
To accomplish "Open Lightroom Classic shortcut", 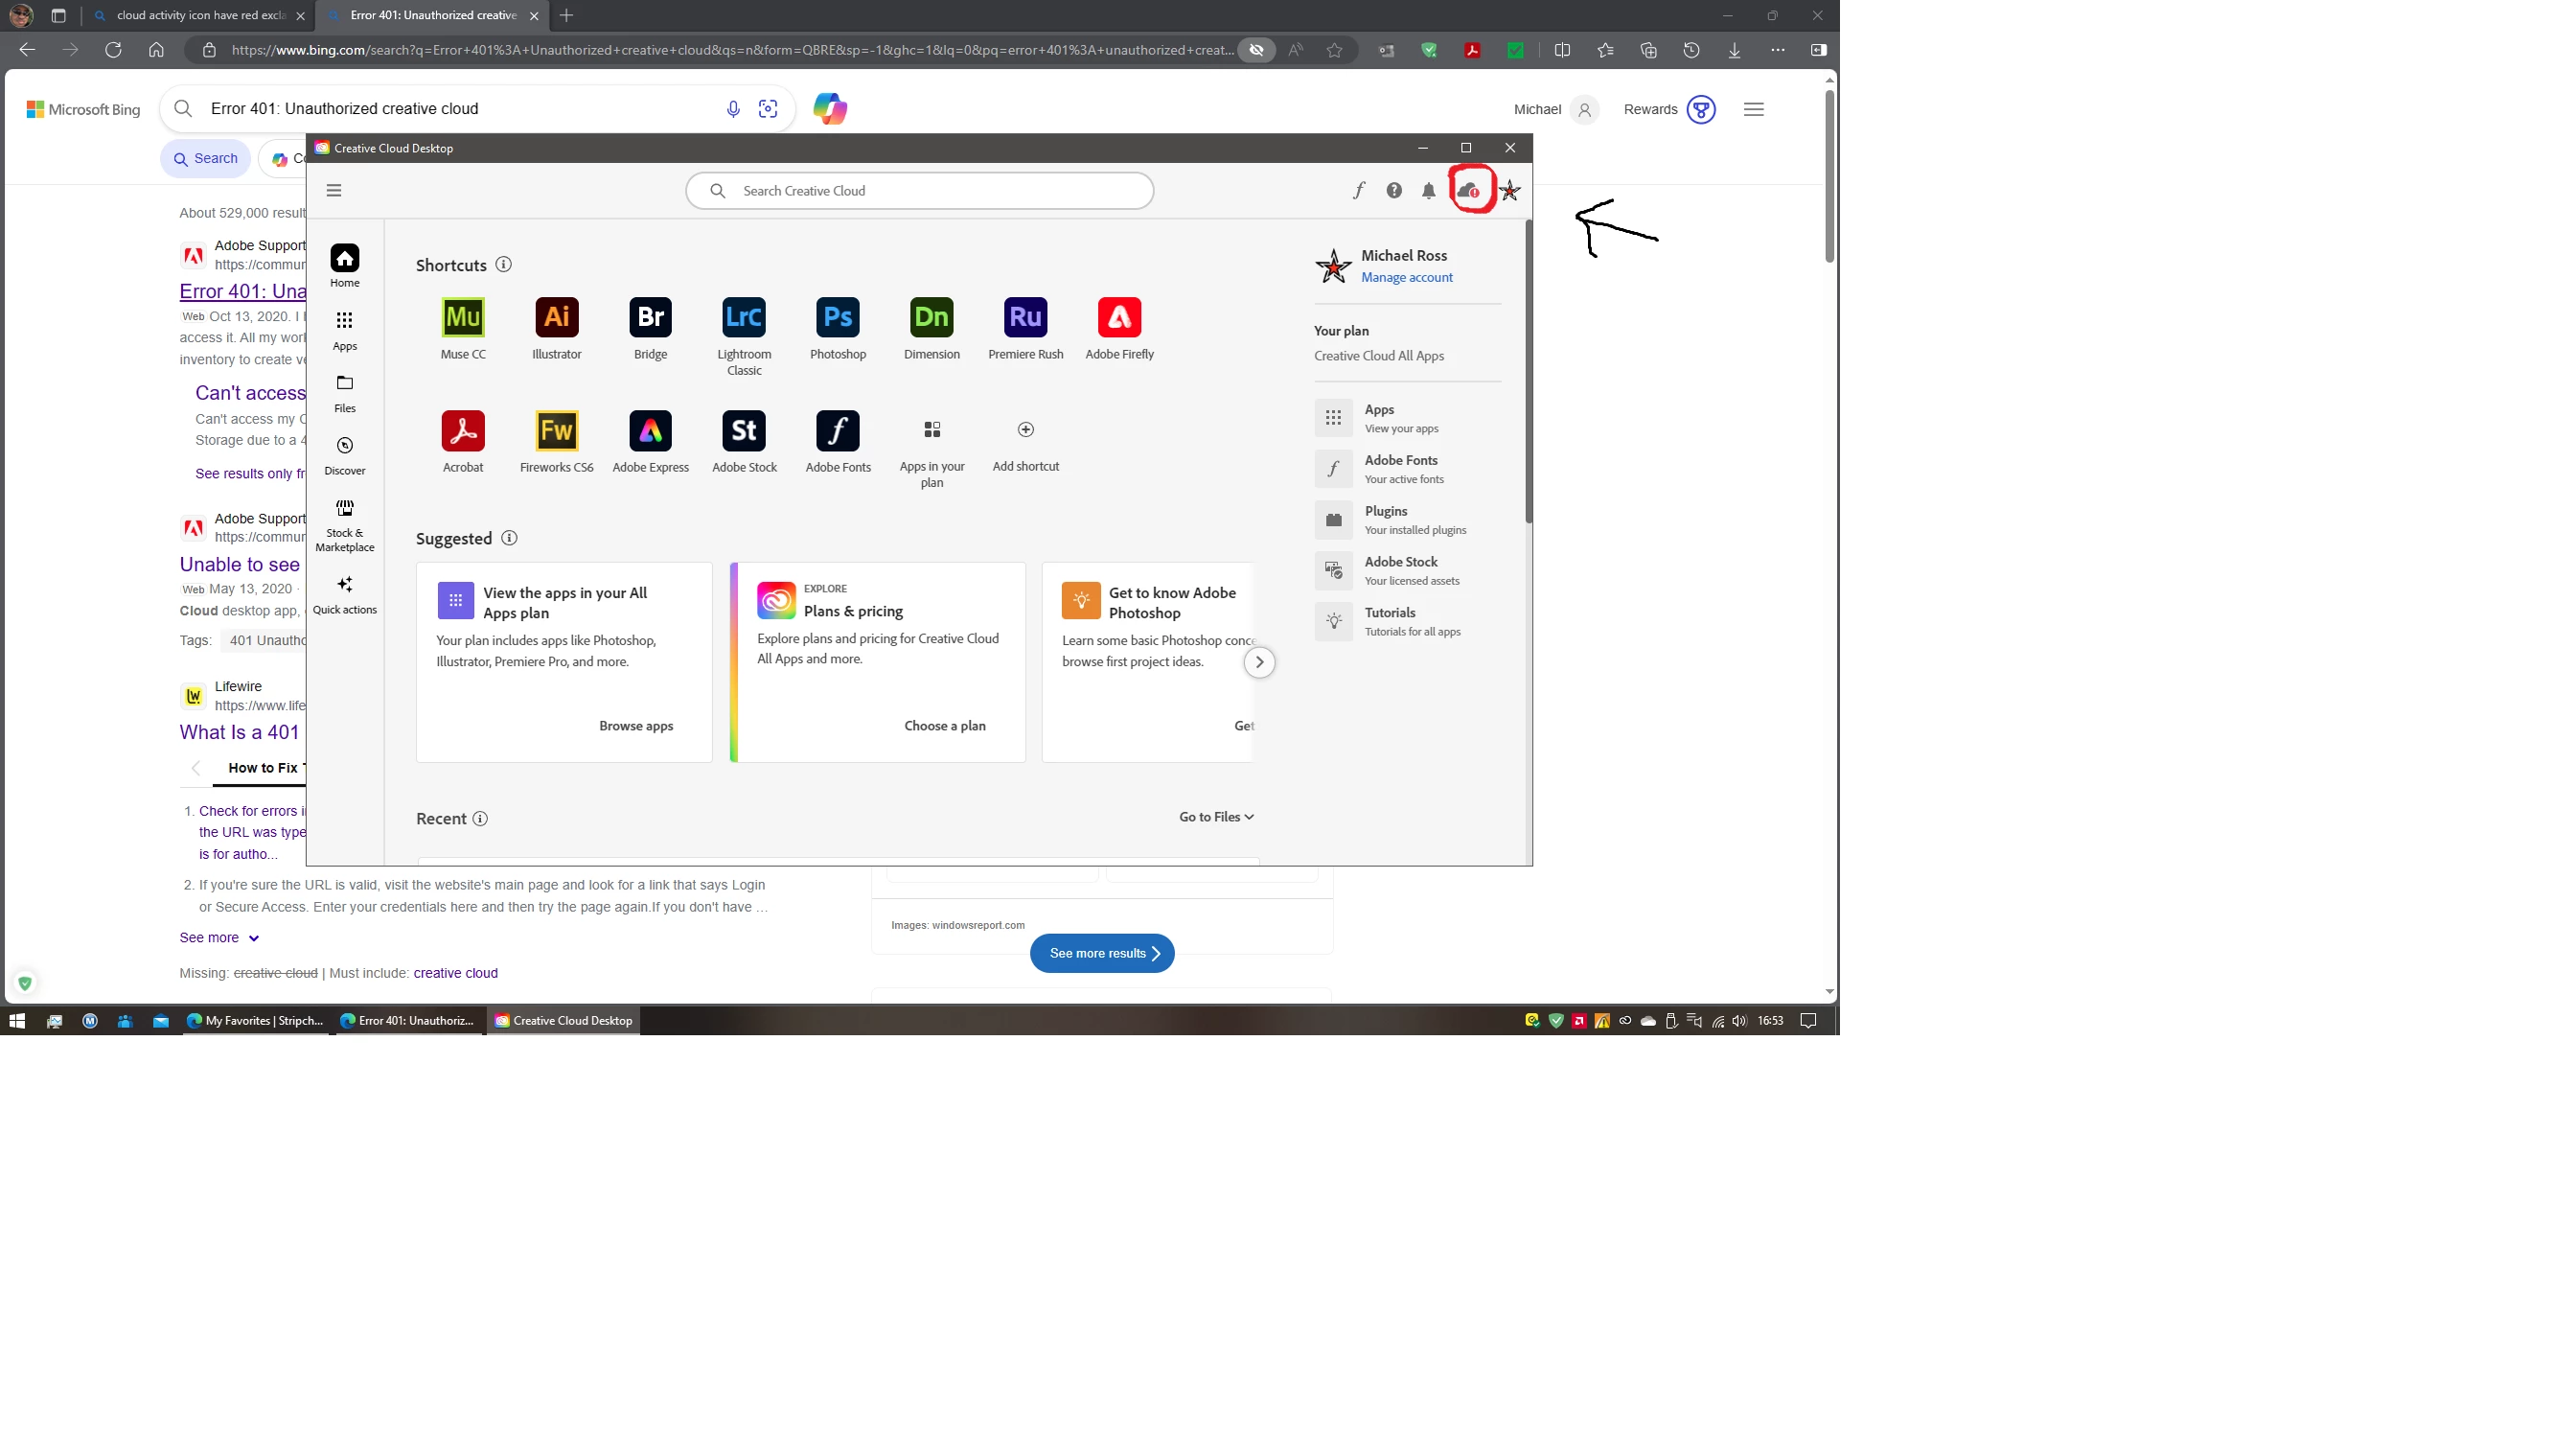I will (x=743, y=317).
